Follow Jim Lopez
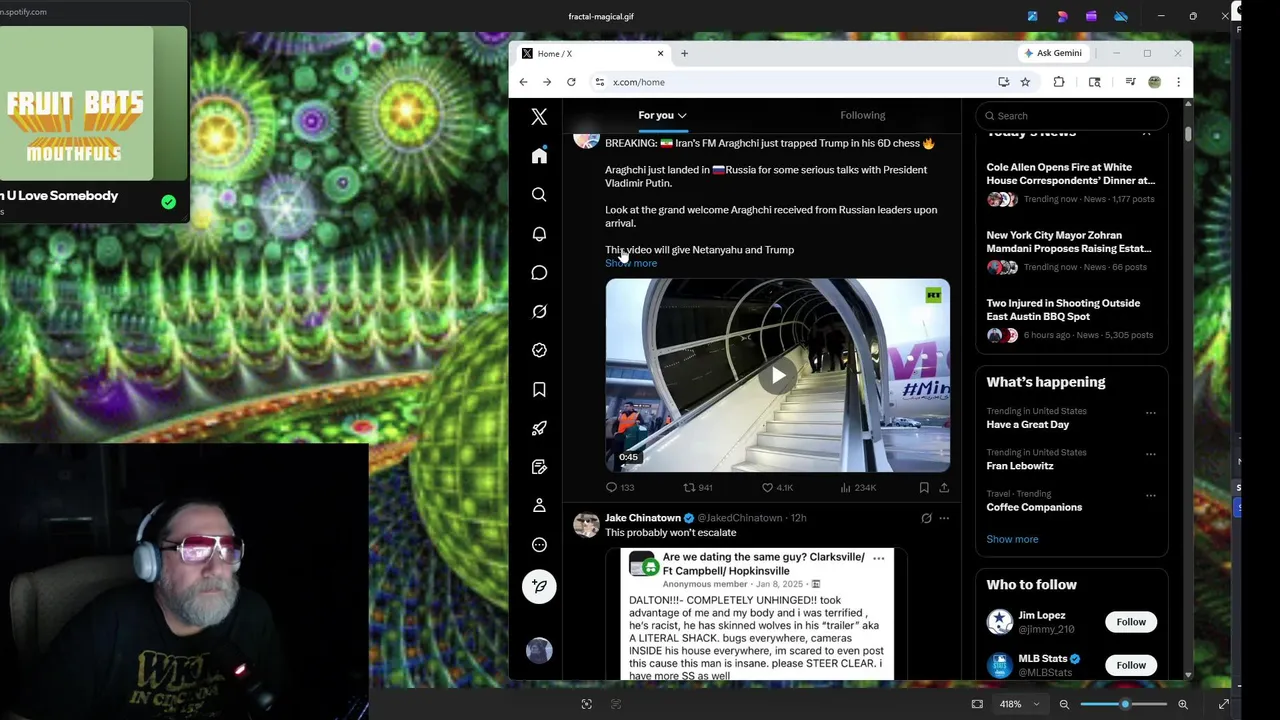 coord(1131,622)
